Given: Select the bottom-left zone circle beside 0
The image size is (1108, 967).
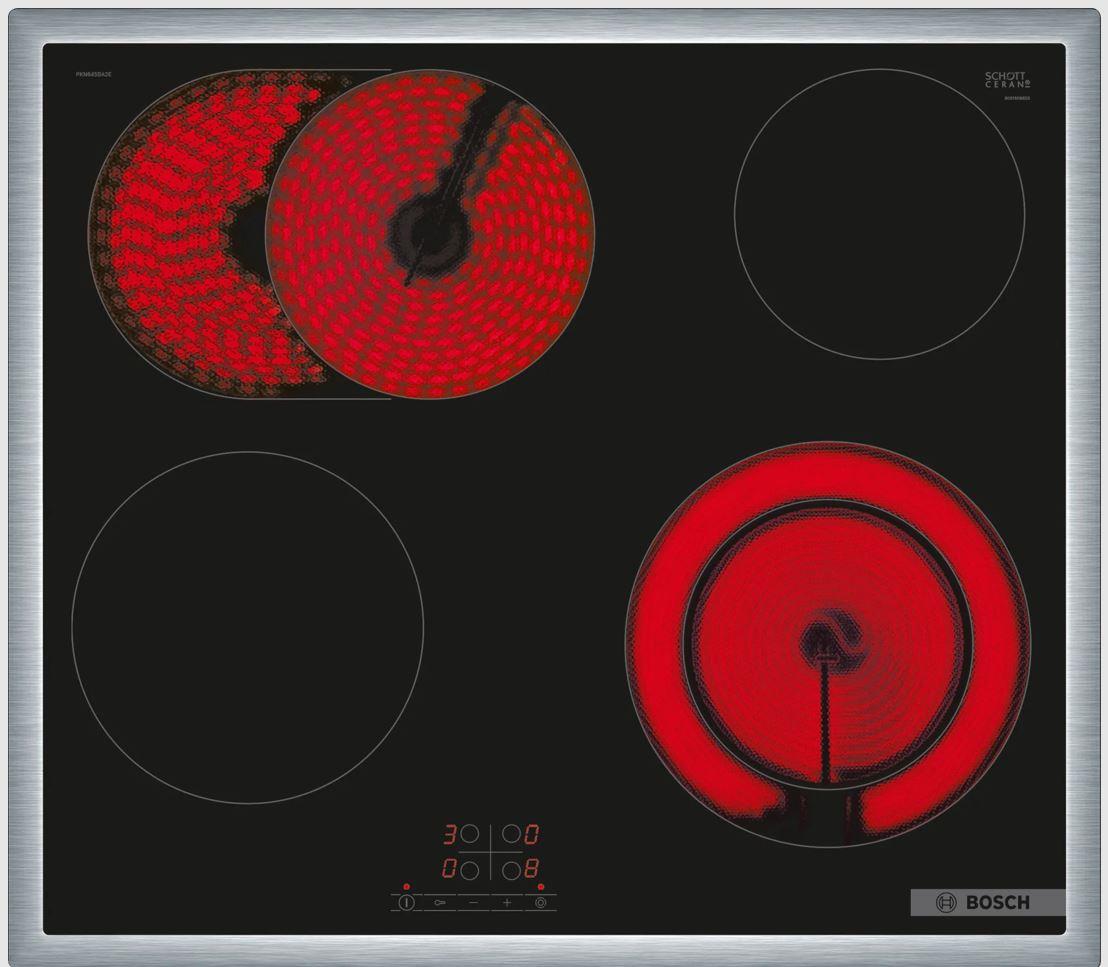Looking at the screenshot, I should click(469, 869).
